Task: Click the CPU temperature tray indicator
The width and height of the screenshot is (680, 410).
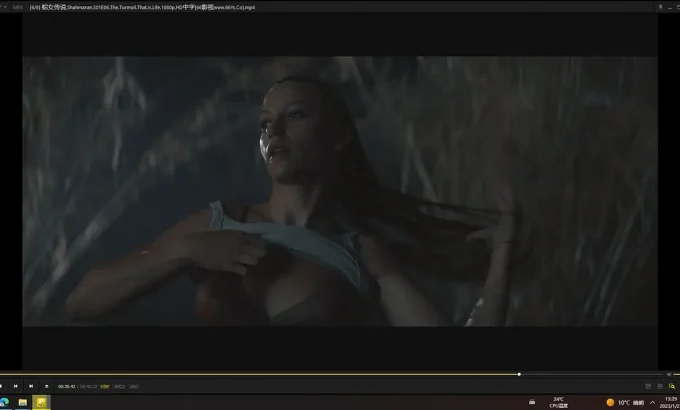Action: pyautogui.click(x=559, y=402)
